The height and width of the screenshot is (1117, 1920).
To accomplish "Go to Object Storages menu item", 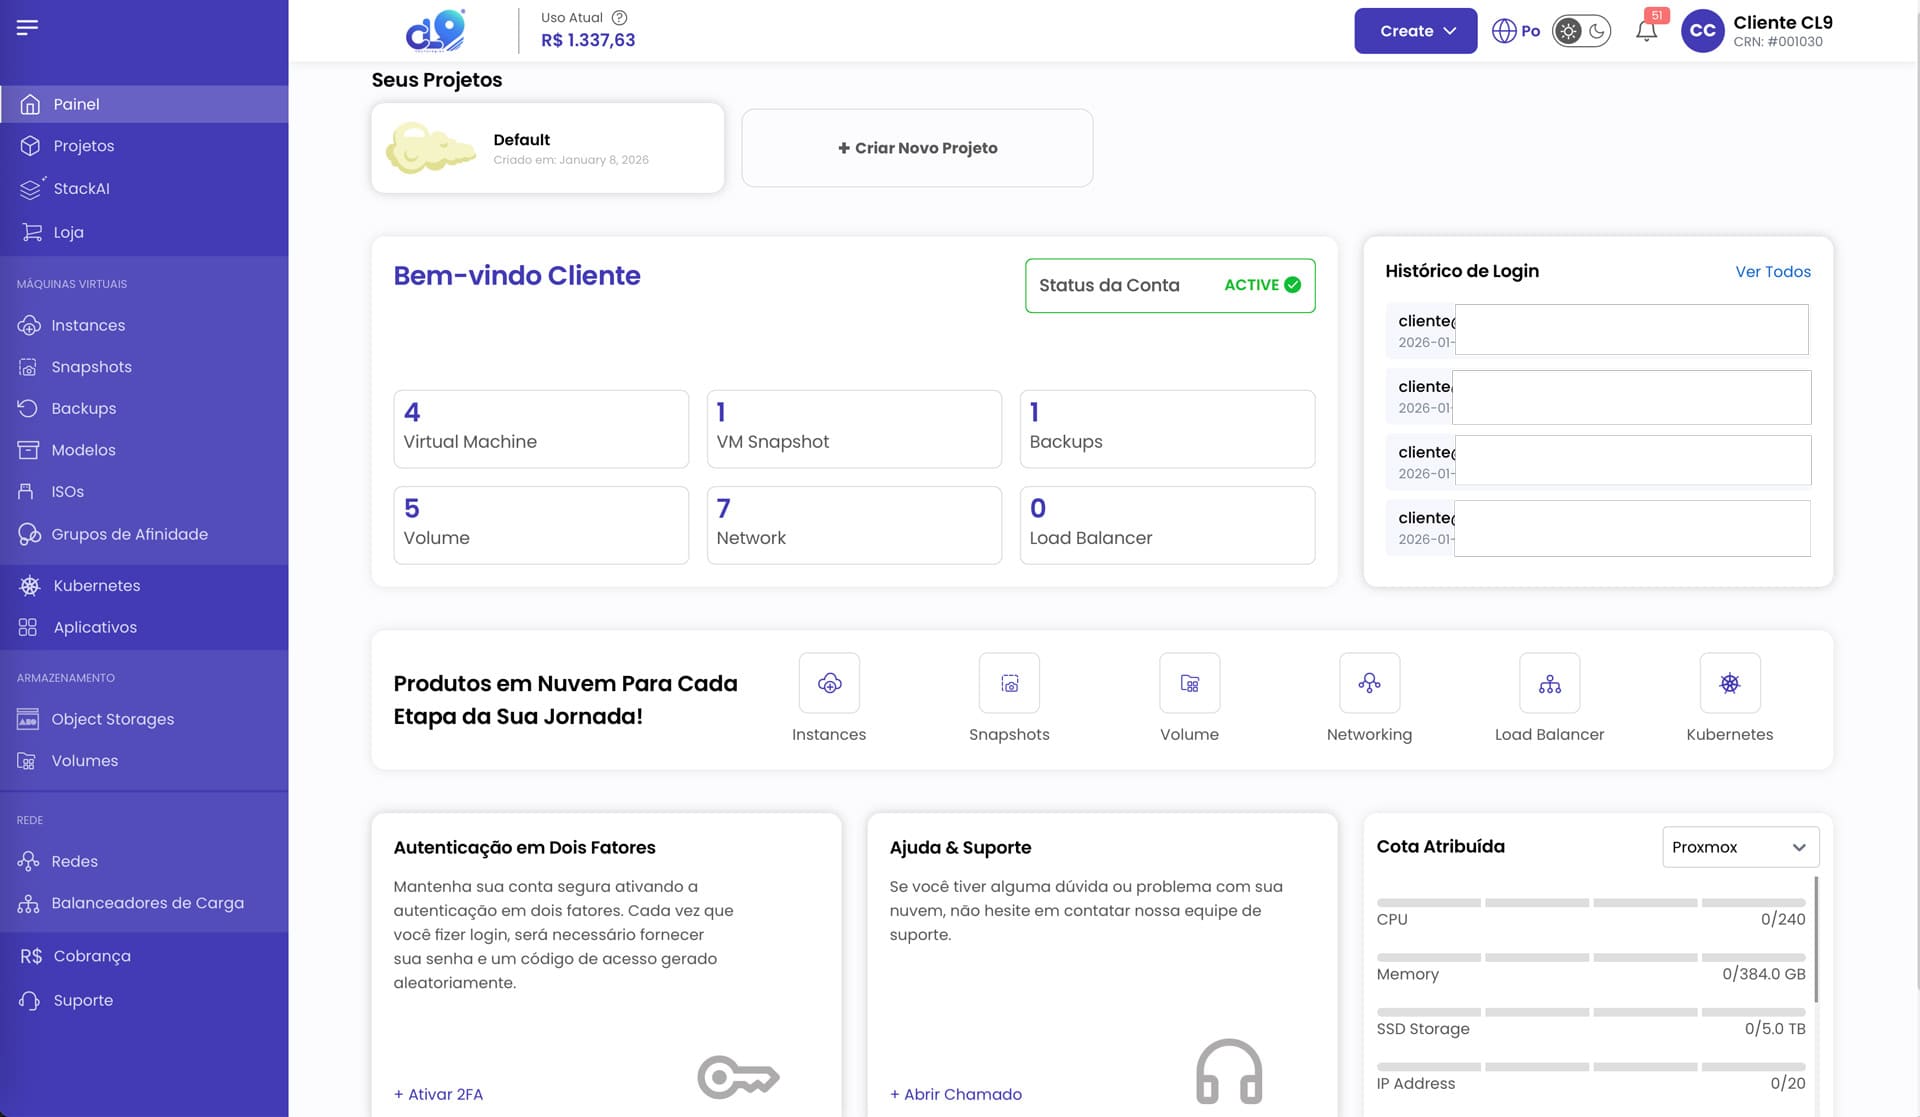I will (x=112, y=719).
